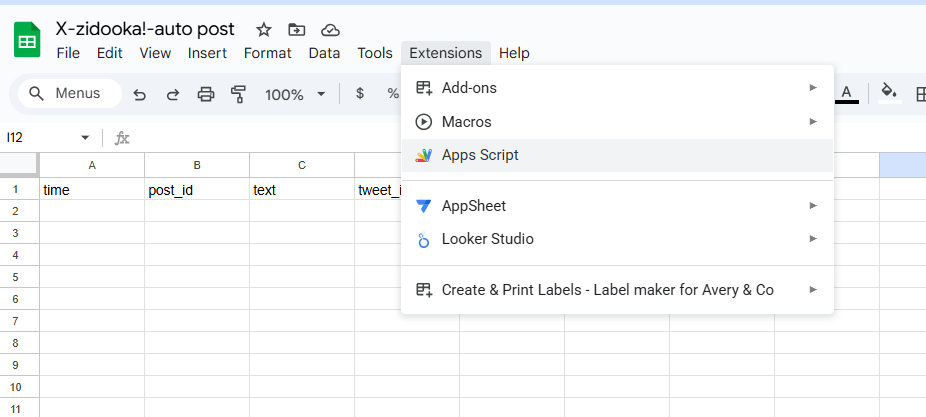Expand the name box dropdown arrow
This screenshot has width=926, height=417.
[x=85, y=137]
